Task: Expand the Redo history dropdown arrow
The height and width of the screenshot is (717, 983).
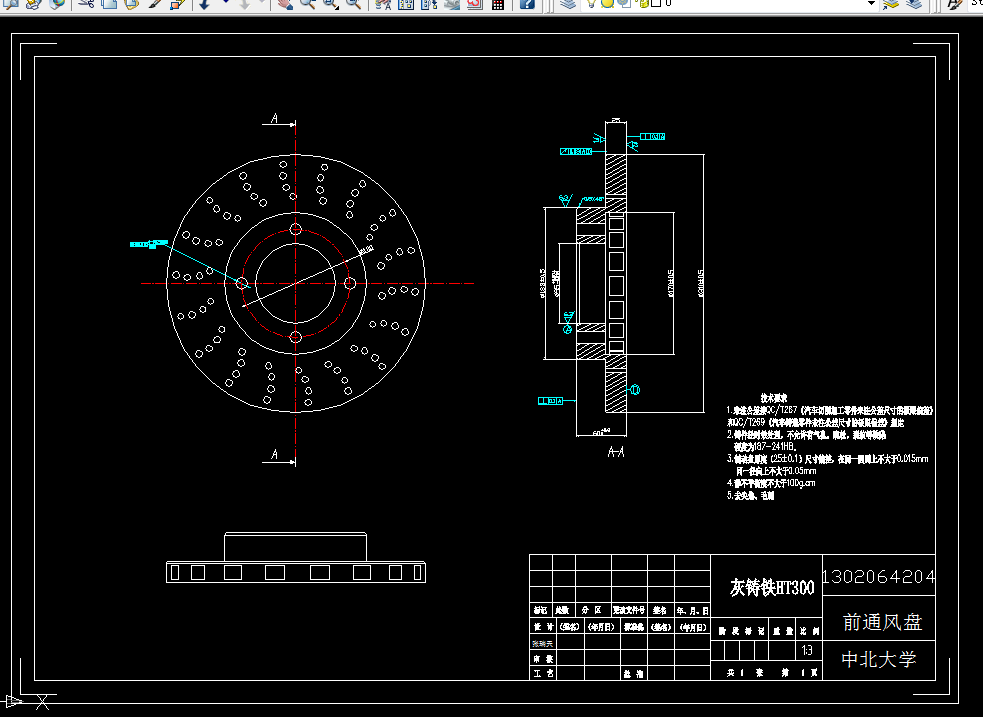Action: (x=264, y=3)
